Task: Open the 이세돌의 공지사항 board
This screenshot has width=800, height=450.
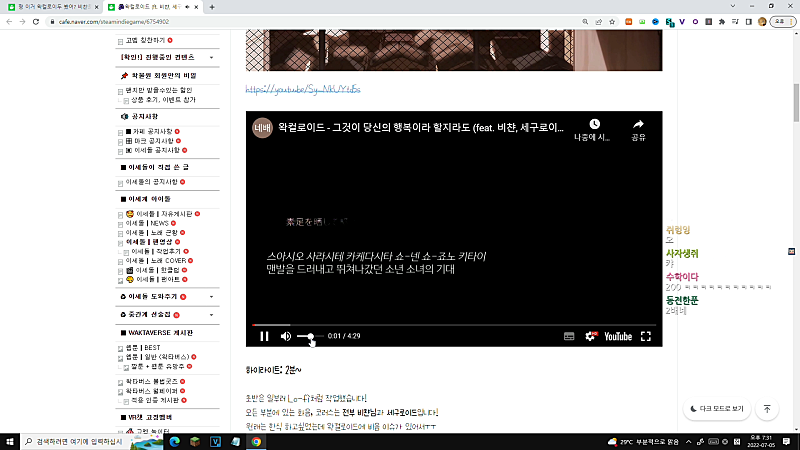Action: 152,182
